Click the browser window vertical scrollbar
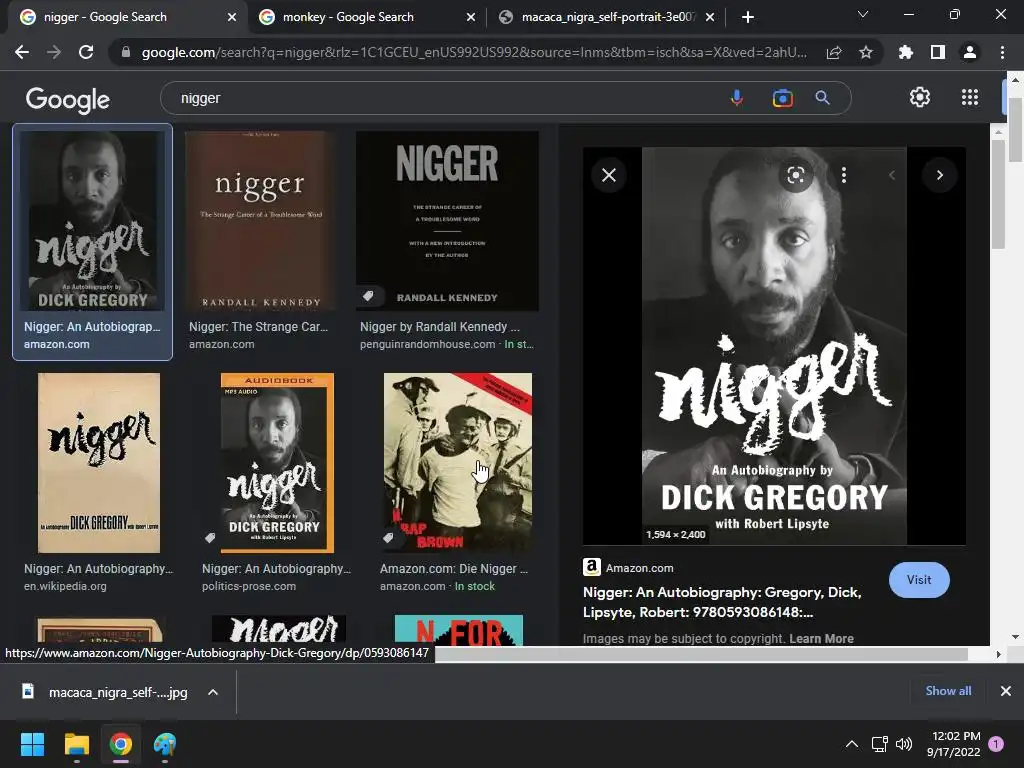This screenshot has width=1024, height=768. [1015, 129]
